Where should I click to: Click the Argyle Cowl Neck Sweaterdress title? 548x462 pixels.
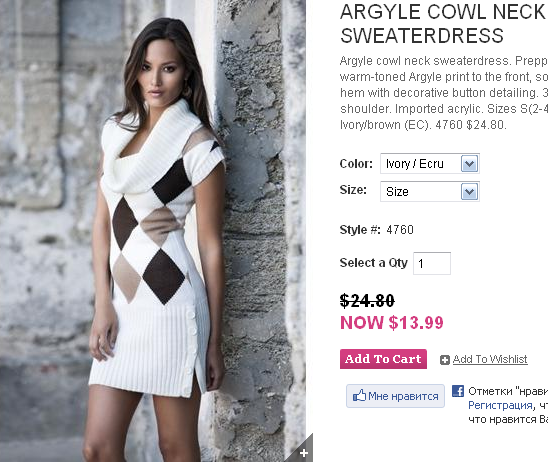(x=444, y=24)
